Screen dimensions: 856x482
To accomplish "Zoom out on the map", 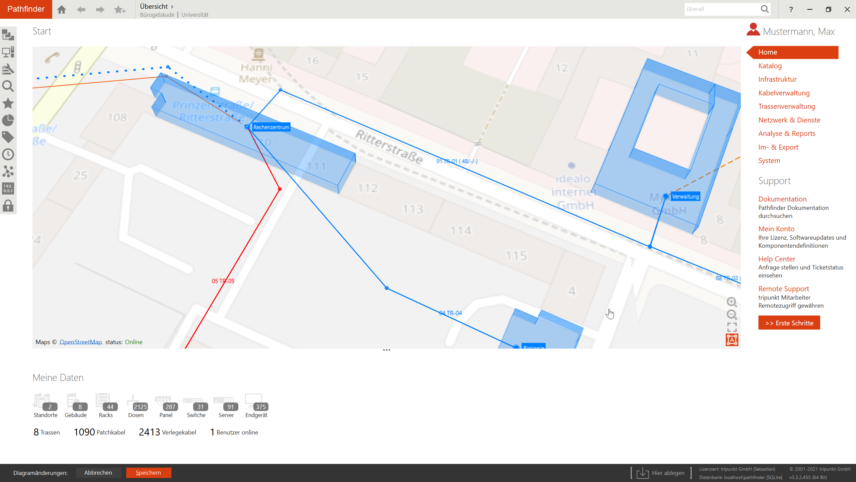I will pyautogui.click(x=732, y=314).
